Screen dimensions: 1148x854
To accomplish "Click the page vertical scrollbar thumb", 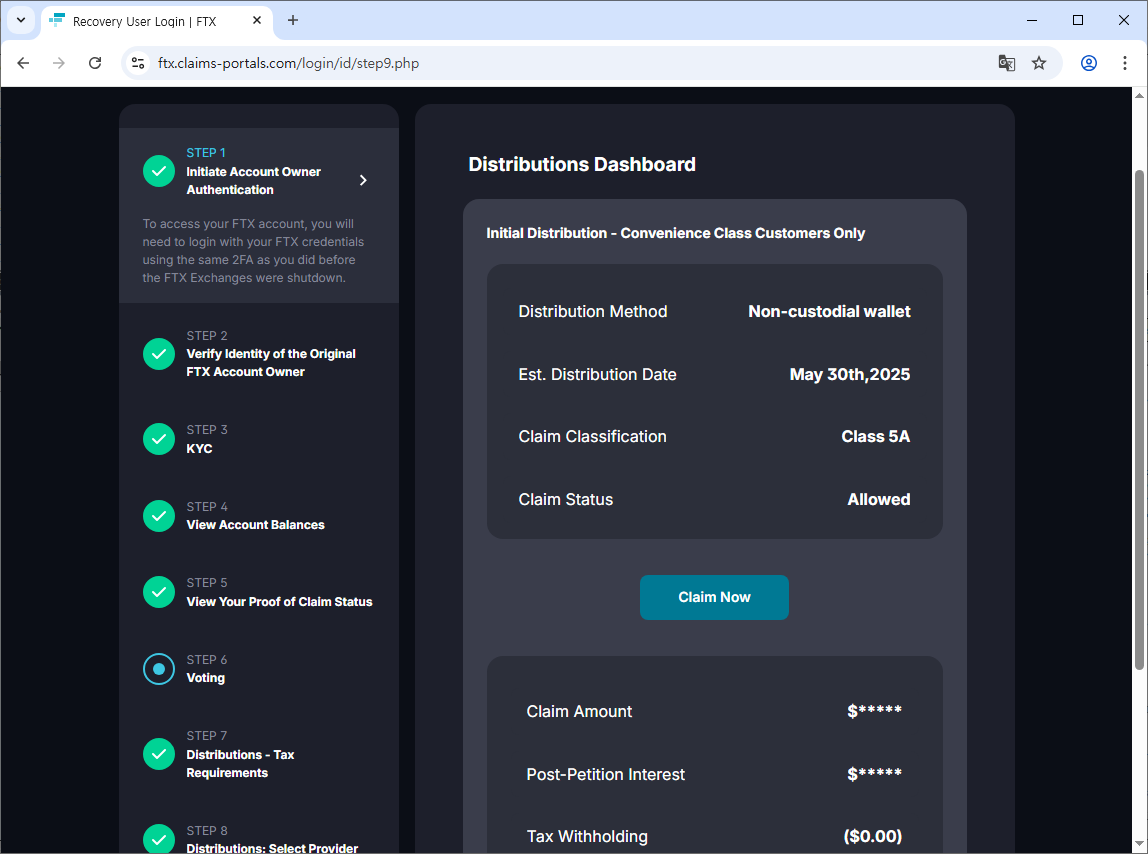I will click(x=1138, y=419).
